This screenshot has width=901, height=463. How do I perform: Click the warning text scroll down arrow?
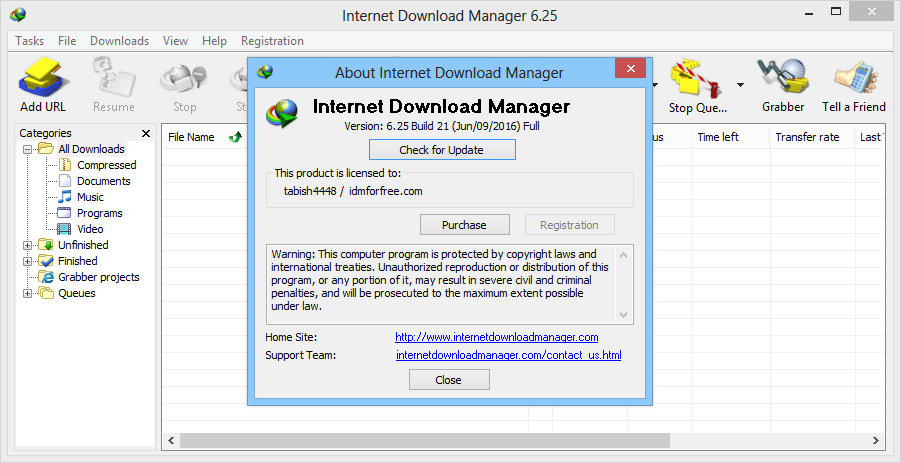(x=624, y=315)
